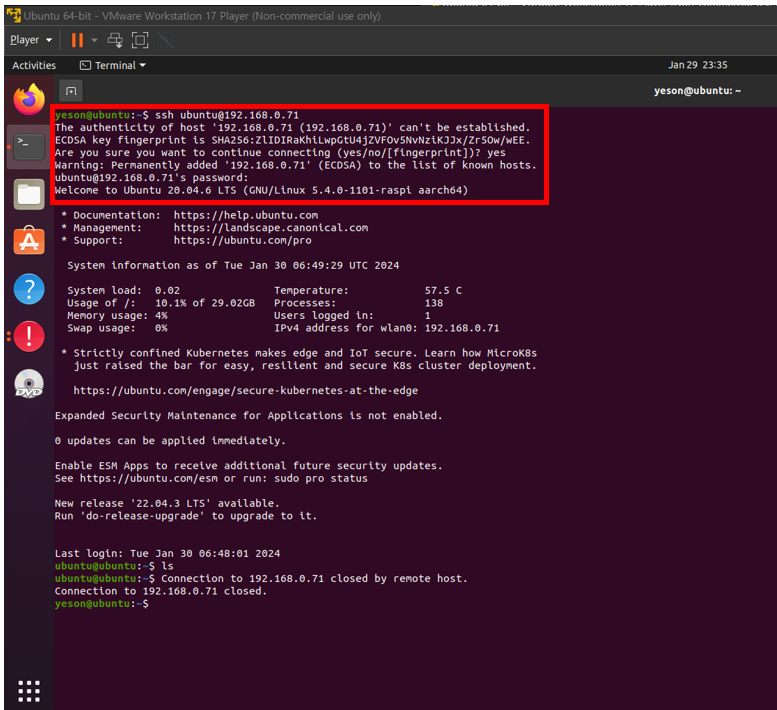Open the Ubuntu Activities overview
Screen dimensions: 777x710
tap(34, 65)
